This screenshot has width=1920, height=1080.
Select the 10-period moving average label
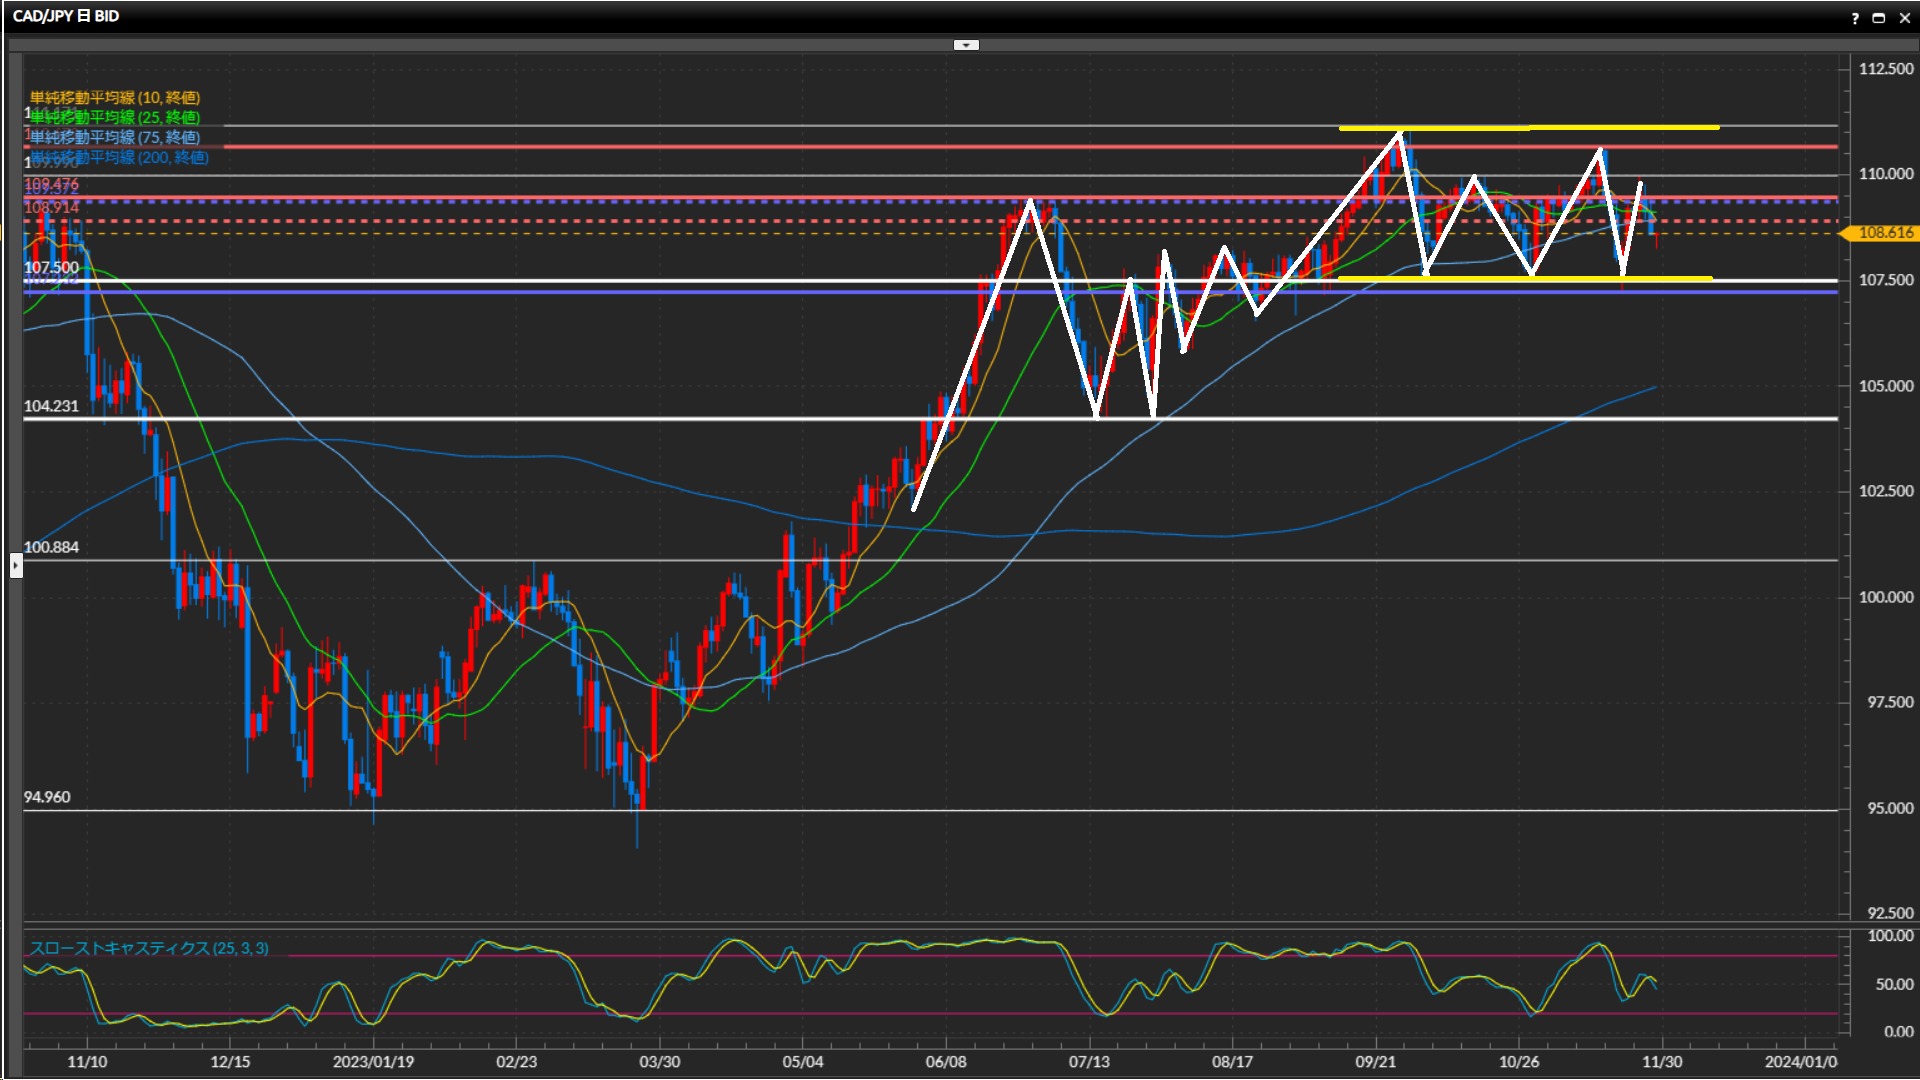click(114, 97)
